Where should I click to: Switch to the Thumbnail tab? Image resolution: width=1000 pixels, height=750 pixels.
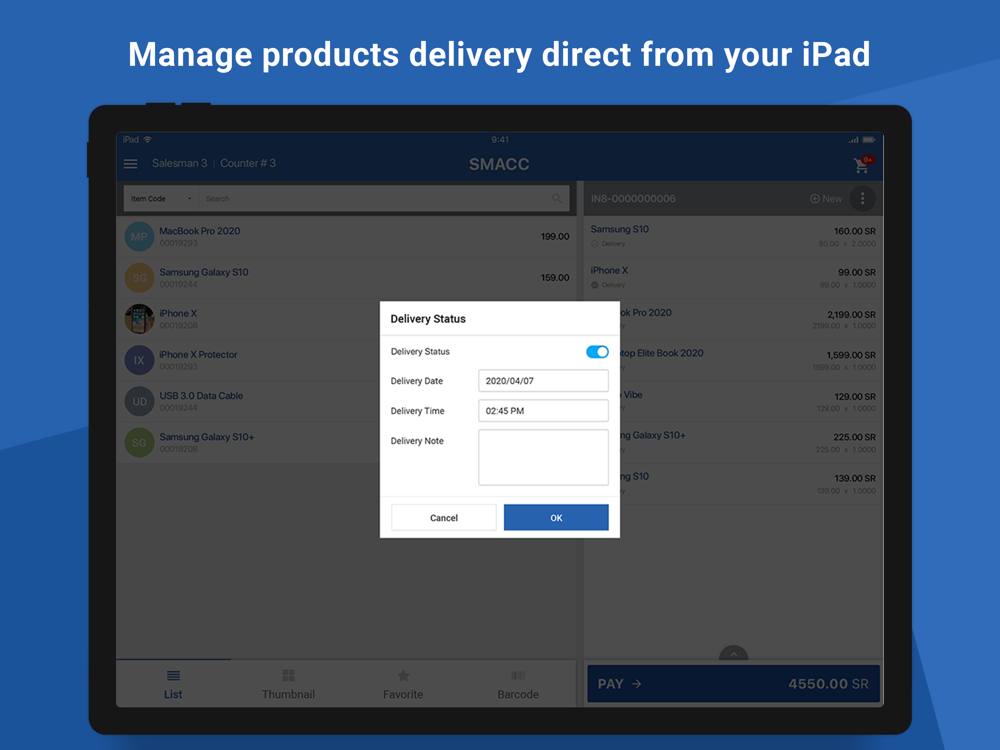tap(288, 684)
